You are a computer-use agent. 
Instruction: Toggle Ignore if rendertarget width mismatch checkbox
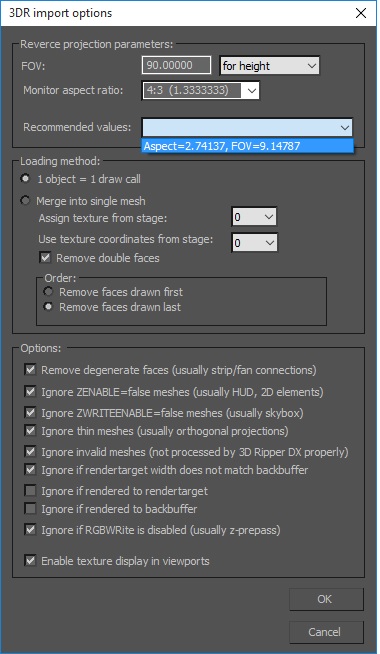[30, 469]
